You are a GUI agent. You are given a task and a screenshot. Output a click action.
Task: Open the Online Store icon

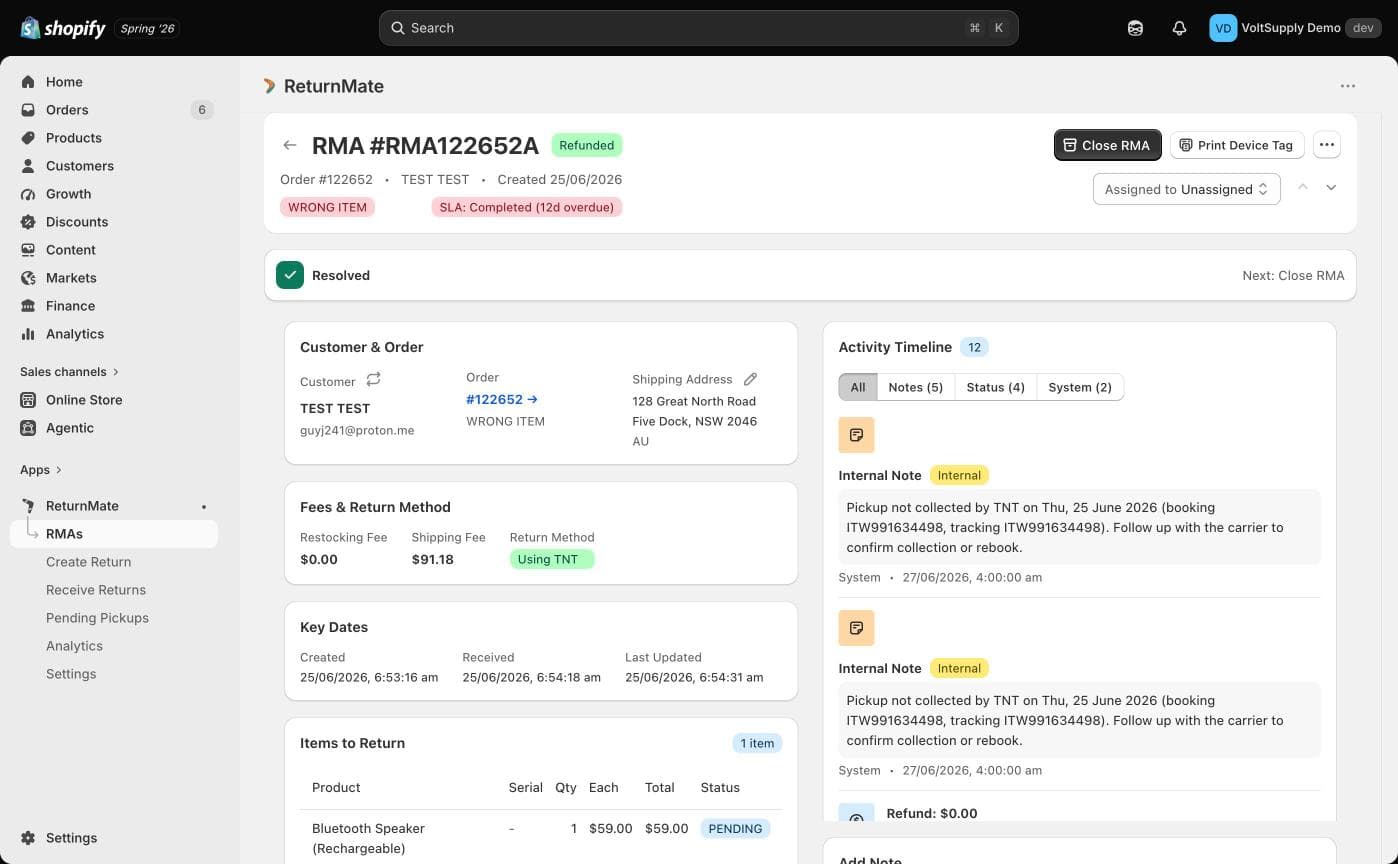click(x=28, y=400)
